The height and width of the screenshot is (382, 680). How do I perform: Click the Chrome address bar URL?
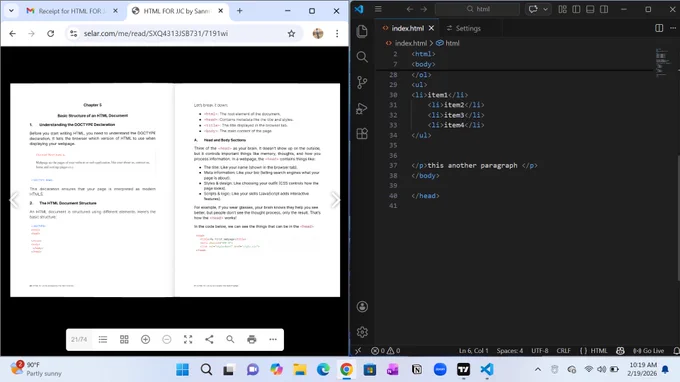tap(156, 33)
